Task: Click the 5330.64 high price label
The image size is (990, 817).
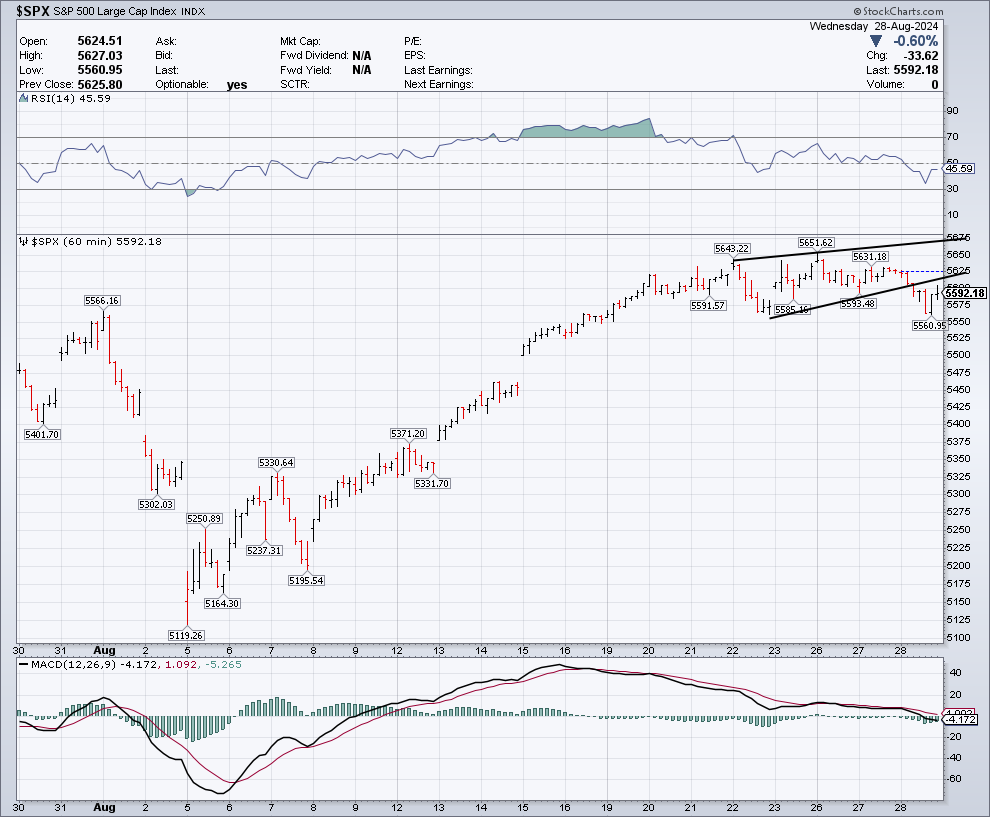Action: 277,463
